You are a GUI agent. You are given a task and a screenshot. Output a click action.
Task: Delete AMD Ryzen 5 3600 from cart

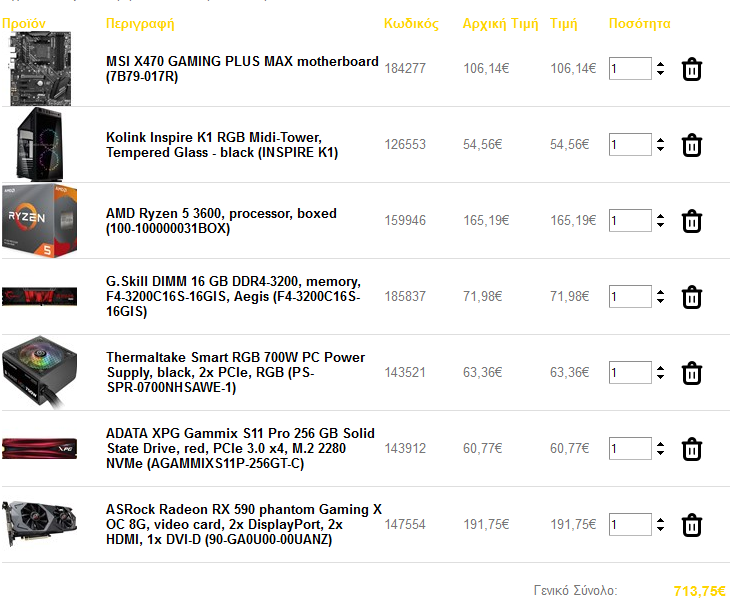tap(691, 221)
